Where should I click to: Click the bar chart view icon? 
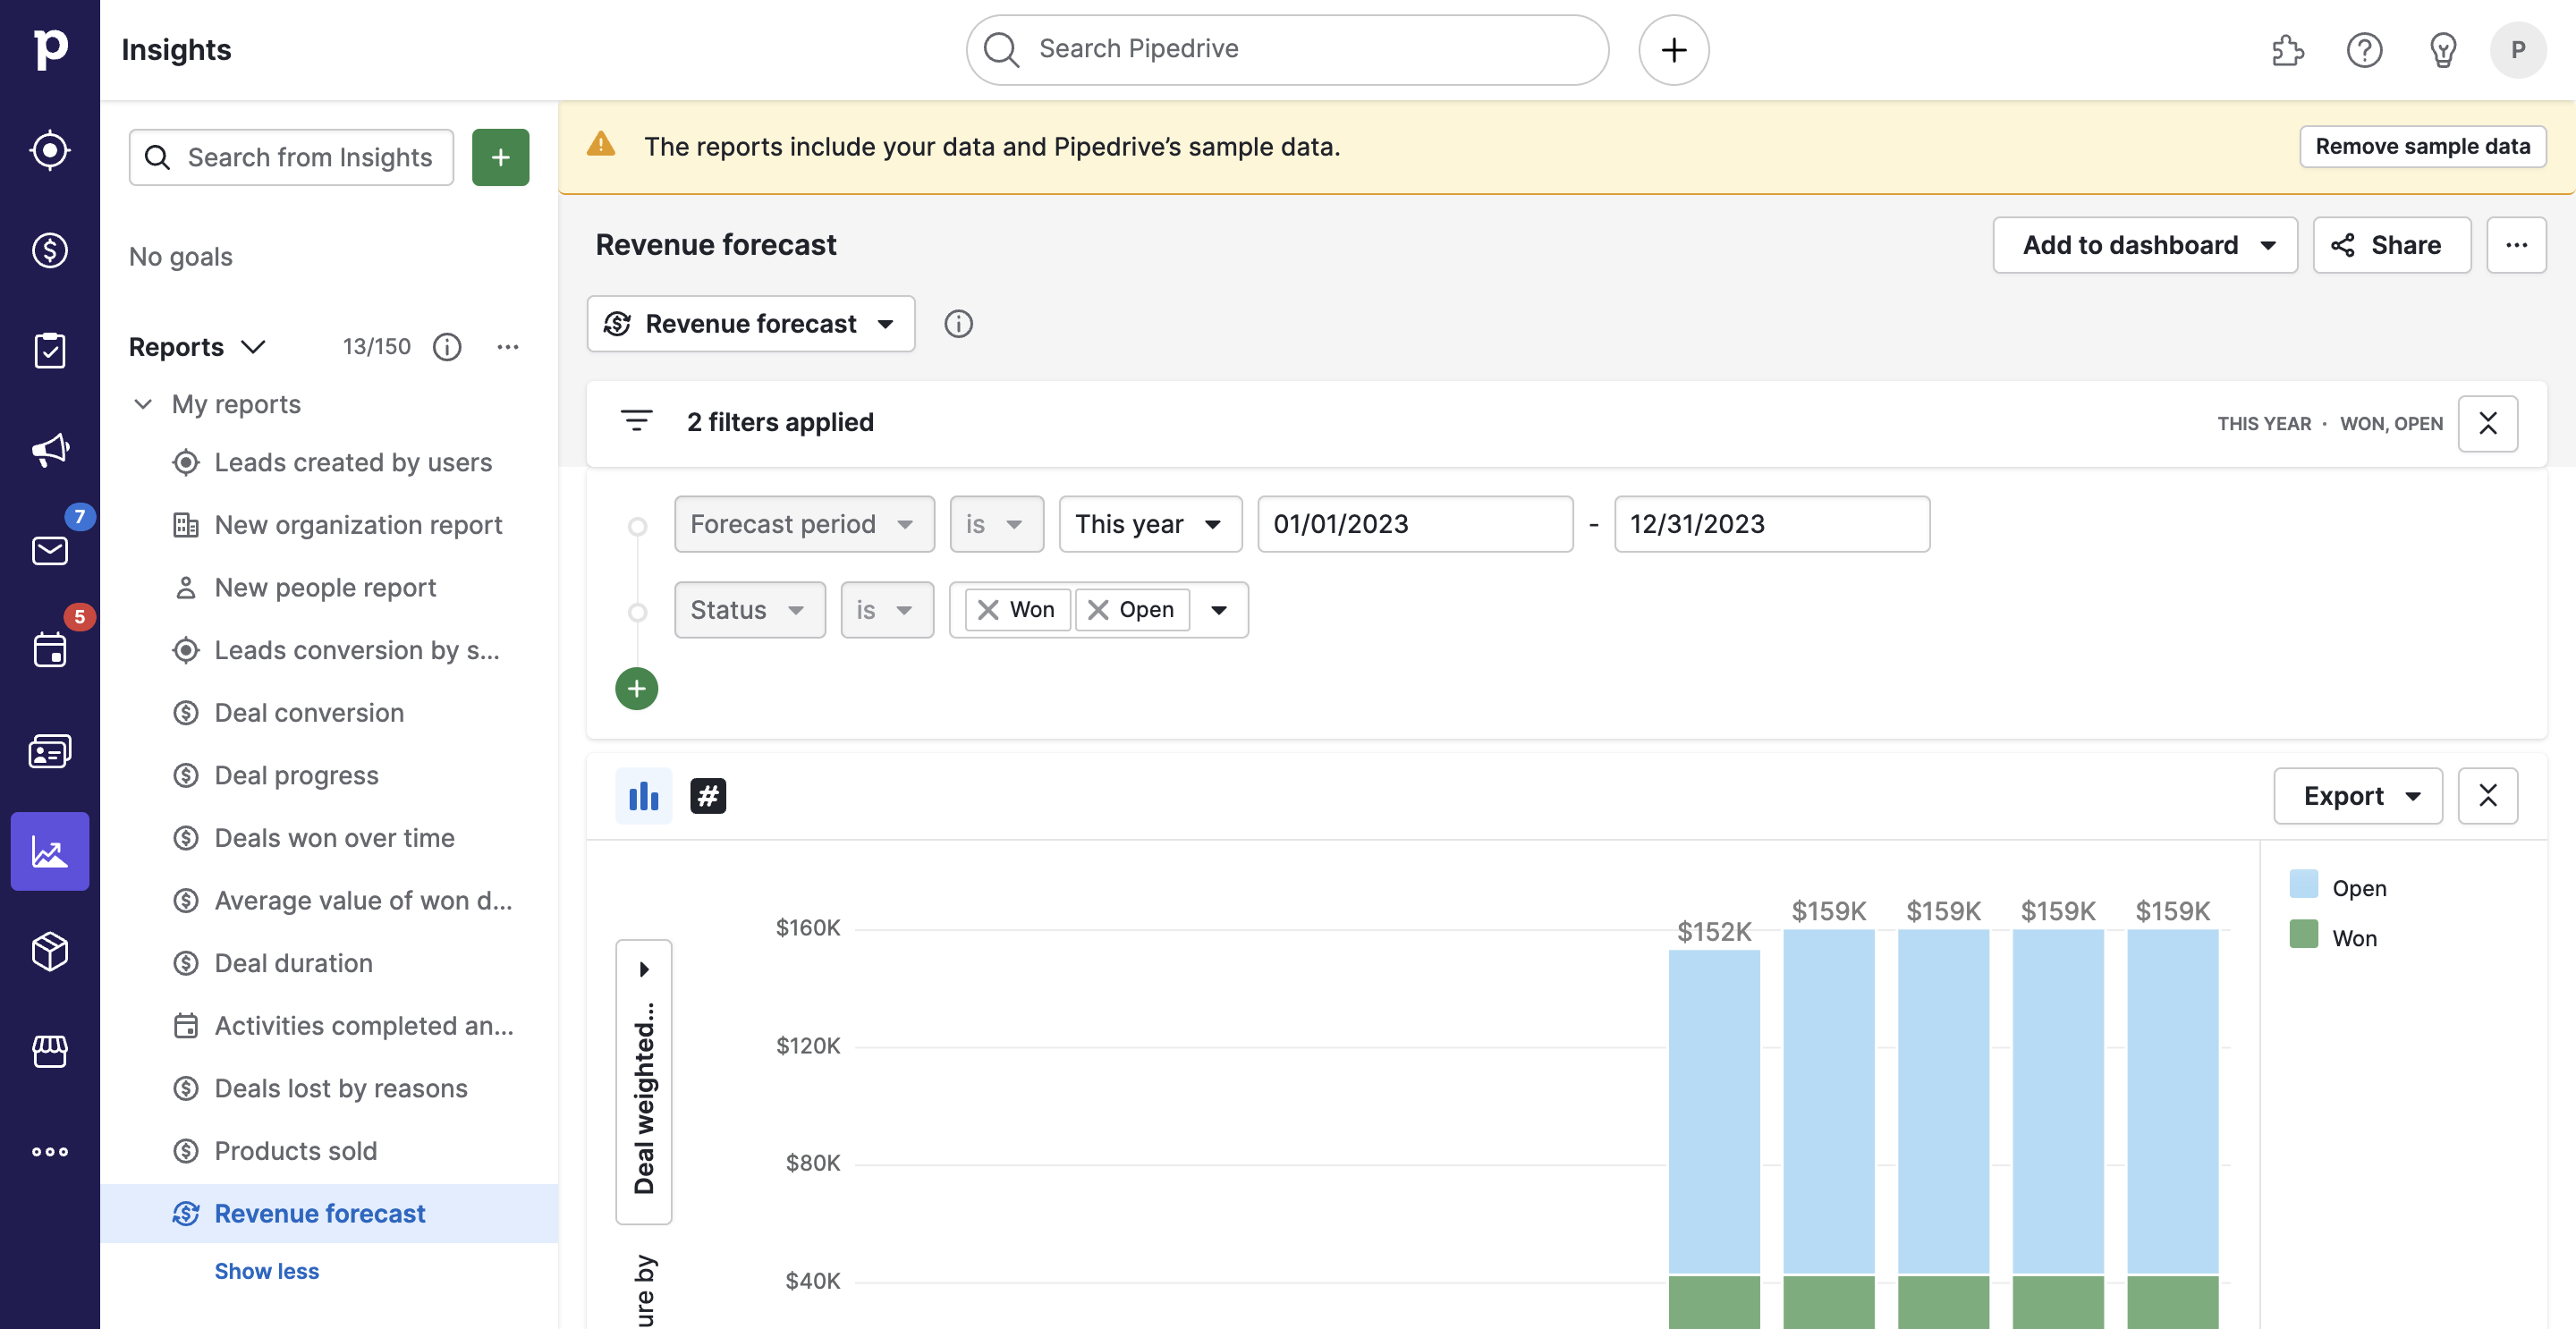coord(644,795)
